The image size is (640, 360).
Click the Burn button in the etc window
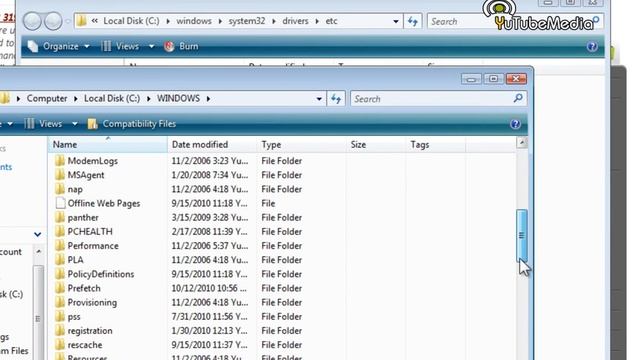click(x=181, y=47)
